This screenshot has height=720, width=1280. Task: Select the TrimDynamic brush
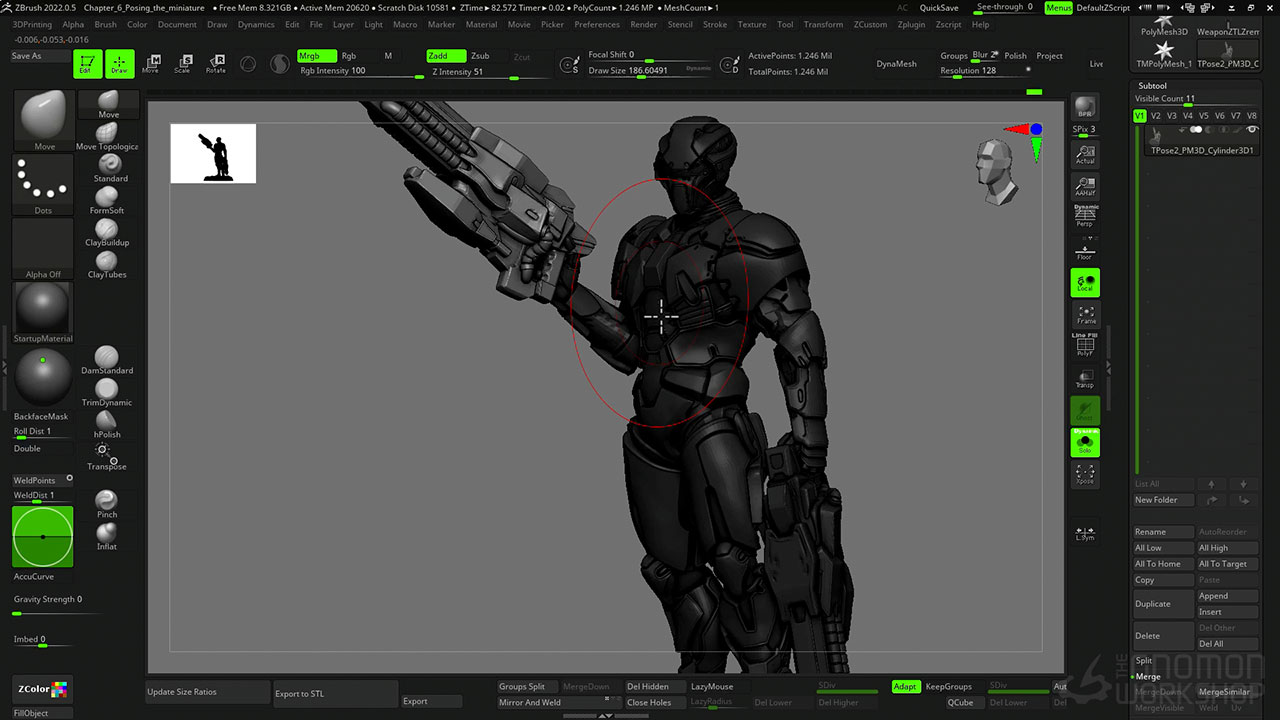point(107,391)
